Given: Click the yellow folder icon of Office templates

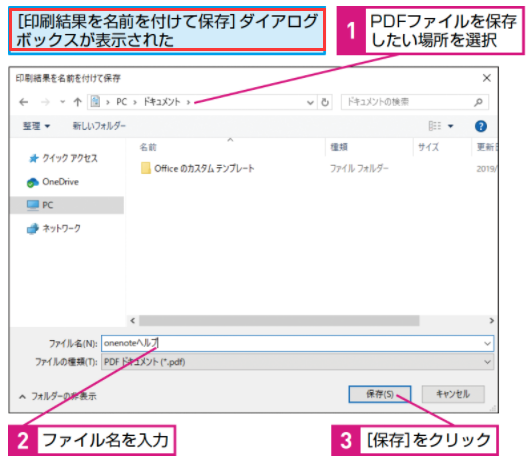Looking at the screenshot, I should (x=146, y=168).
